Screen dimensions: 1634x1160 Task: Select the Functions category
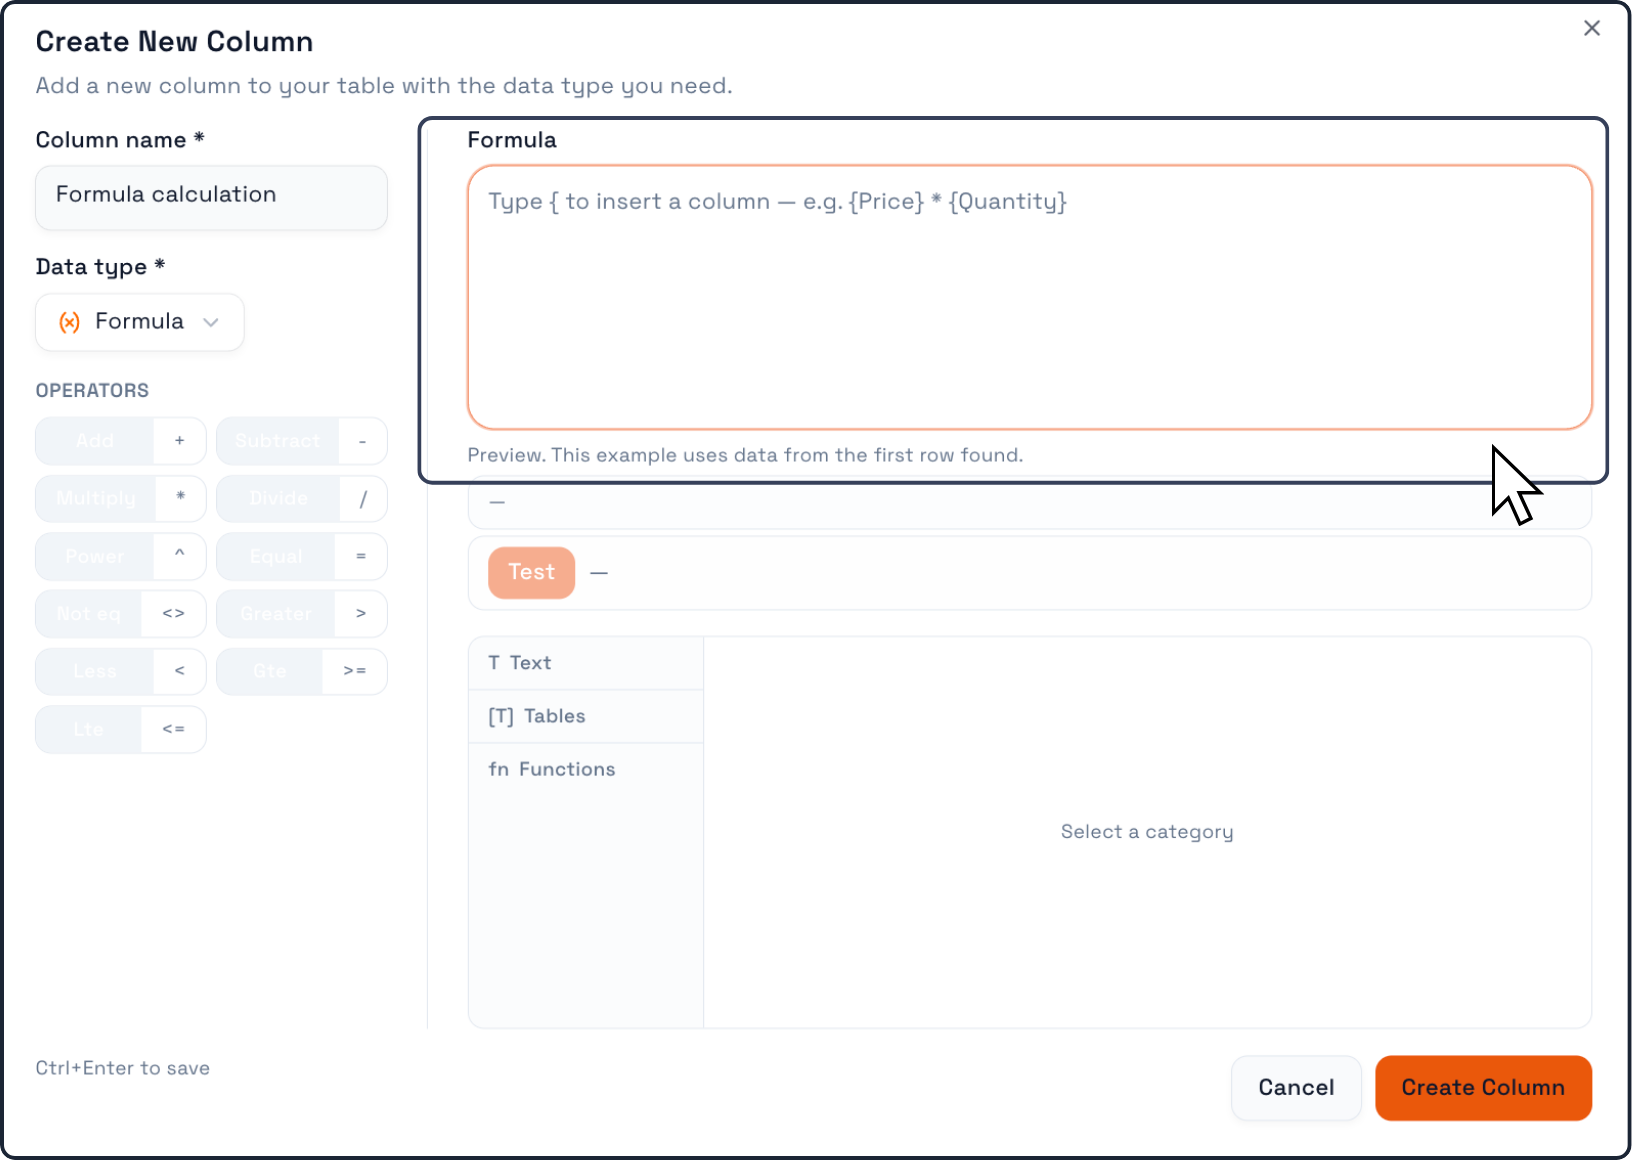pyautogui.click(x=586, y=769)
